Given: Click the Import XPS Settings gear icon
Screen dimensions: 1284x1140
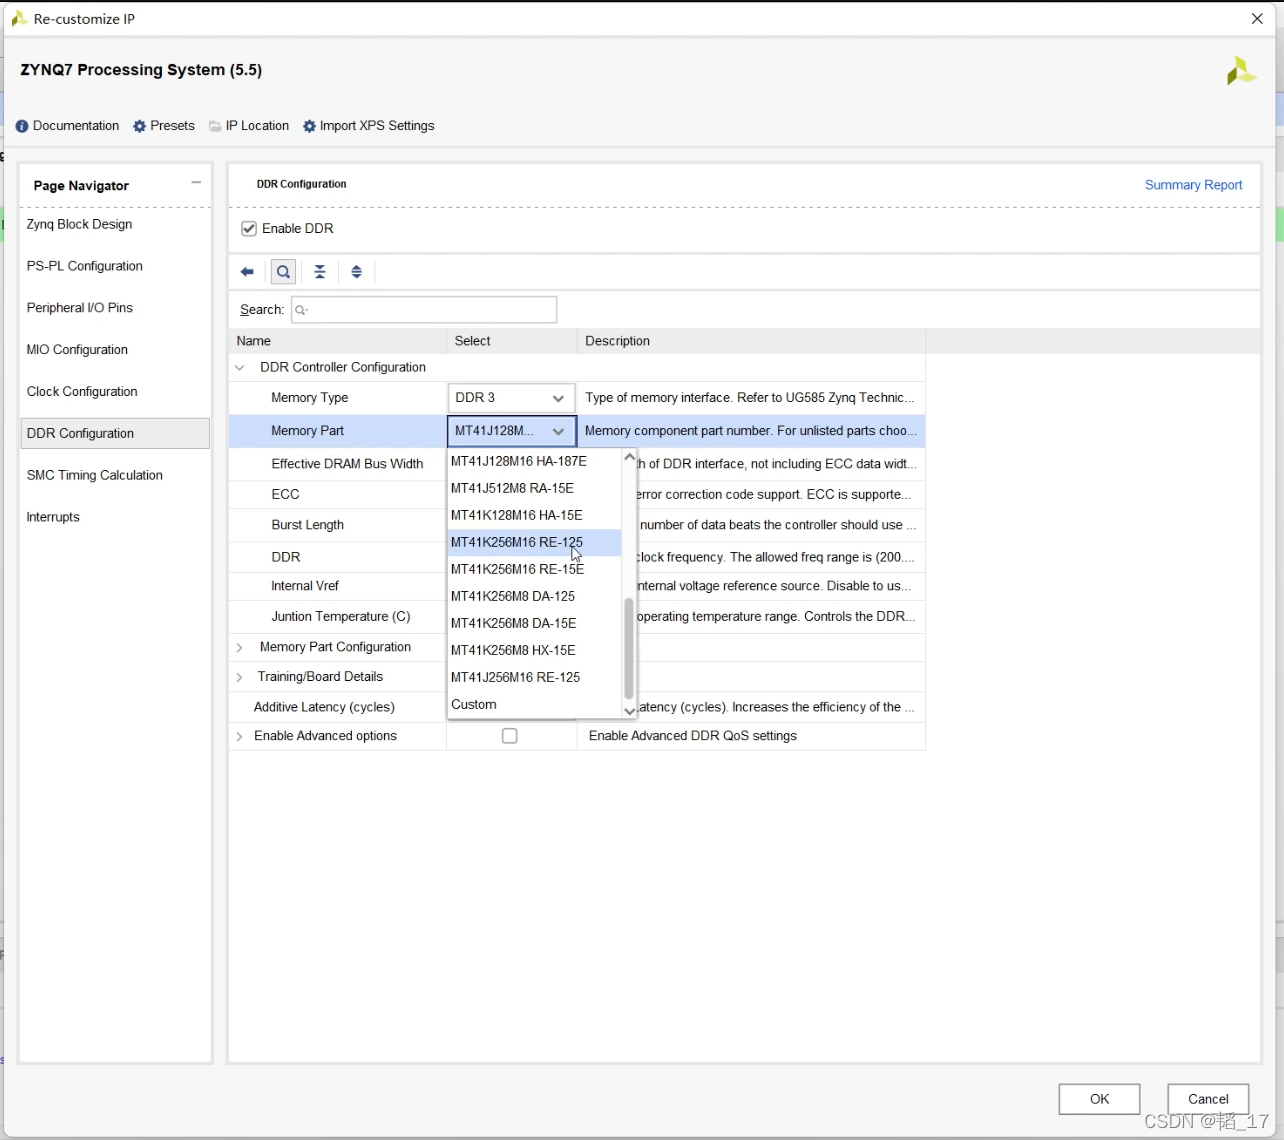Looking at the screenshot, I should click(x=310, y=126).
